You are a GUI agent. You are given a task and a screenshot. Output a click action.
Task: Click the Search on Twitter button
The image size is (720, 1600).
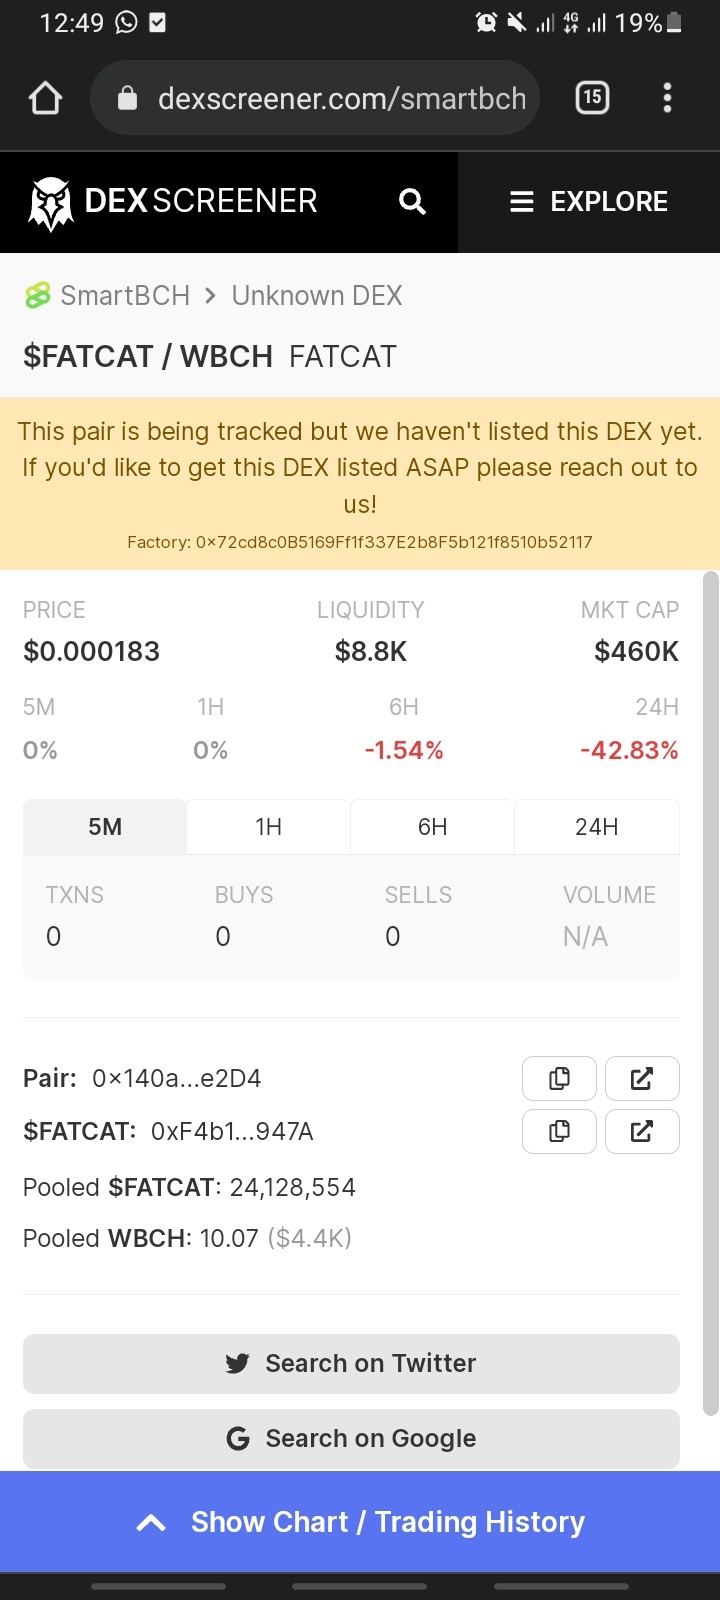coord(351,1364)
